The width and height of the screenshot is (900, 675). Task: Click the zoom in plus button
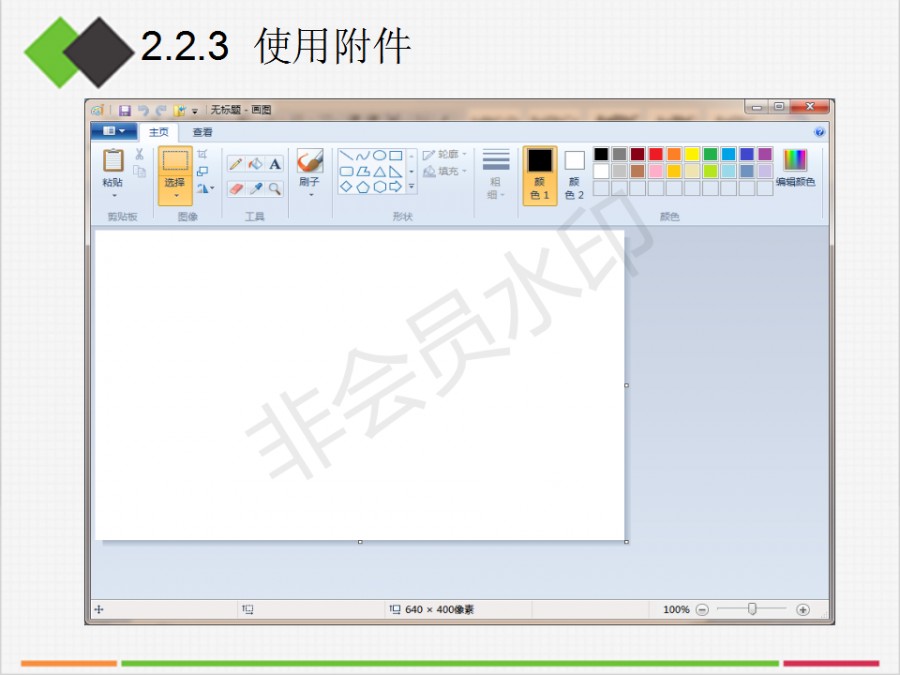click(803, 609)
